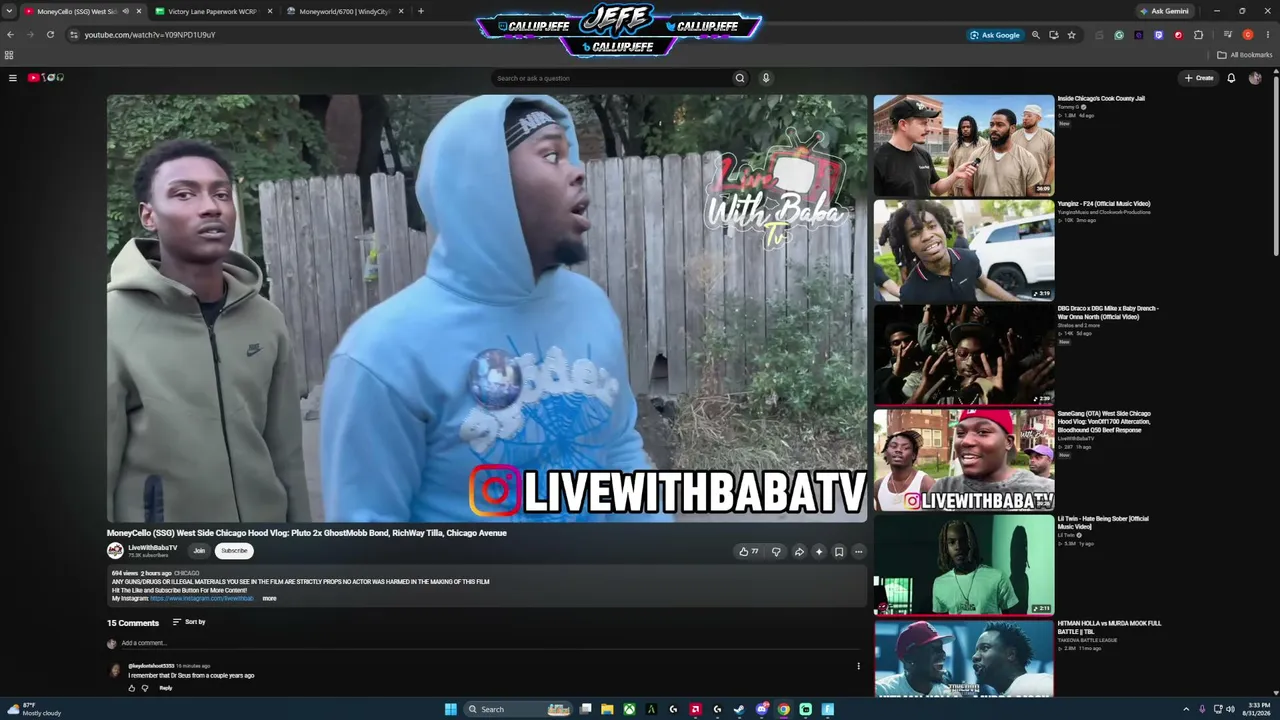Like the MoneyCello video
Screen dimensions: 1280x720
(x=748, y=551)
